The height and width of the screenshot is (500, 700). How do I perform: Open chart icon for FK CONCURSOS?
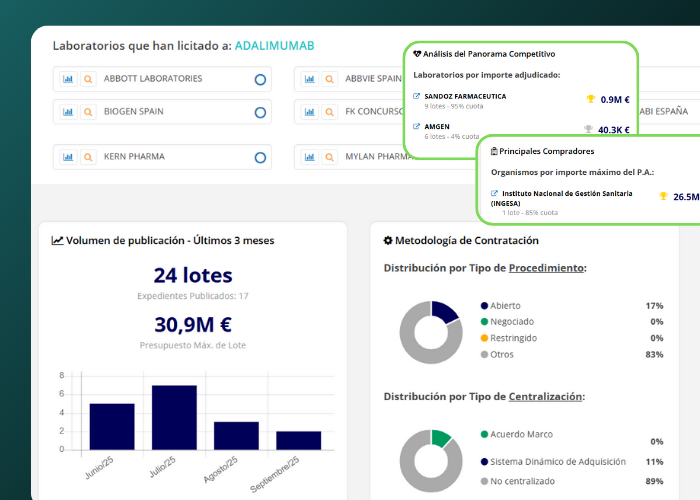pyautogui.click(x=309, y=112)
